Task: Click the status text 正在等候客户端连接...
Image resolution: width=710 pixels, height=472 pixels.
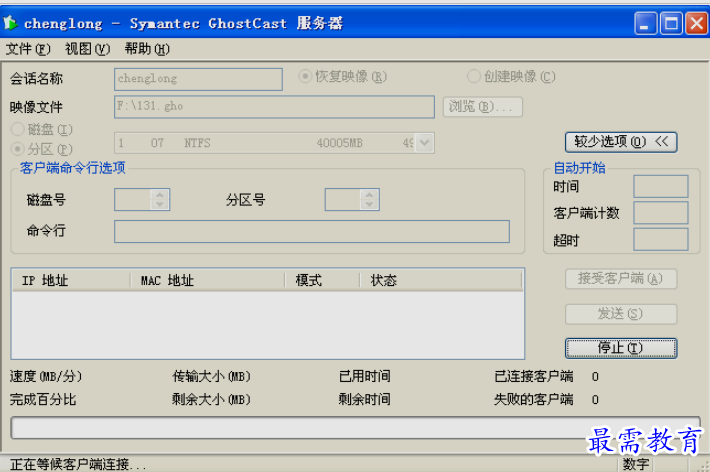Action: [x=78, y=464]
